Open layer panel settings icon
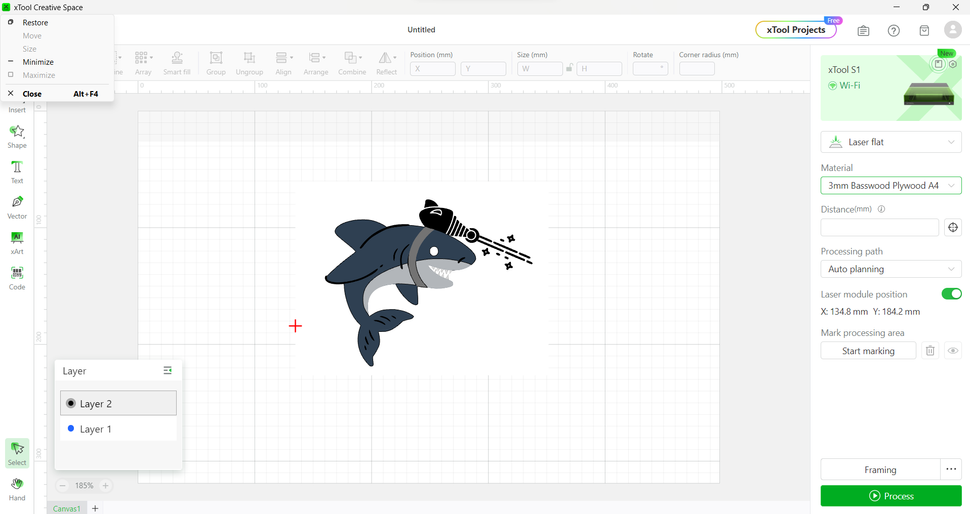 [168, 371]
